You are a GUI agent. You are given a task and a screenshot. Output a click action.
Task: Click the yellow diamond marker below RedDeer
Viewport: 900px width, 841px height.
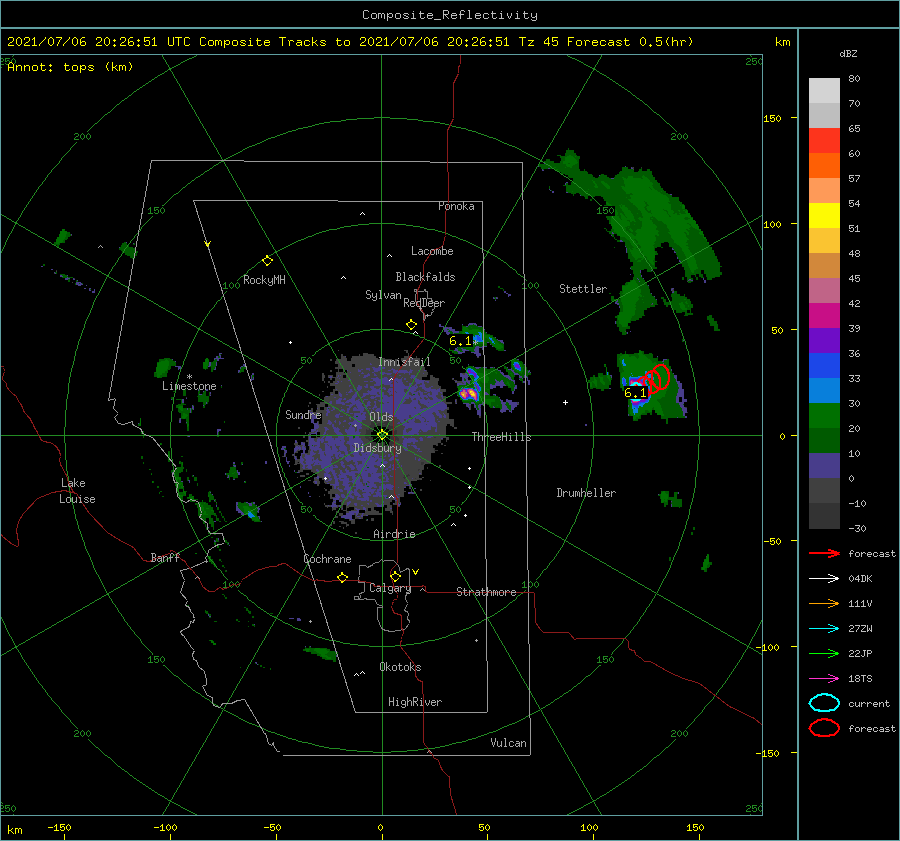412,325
